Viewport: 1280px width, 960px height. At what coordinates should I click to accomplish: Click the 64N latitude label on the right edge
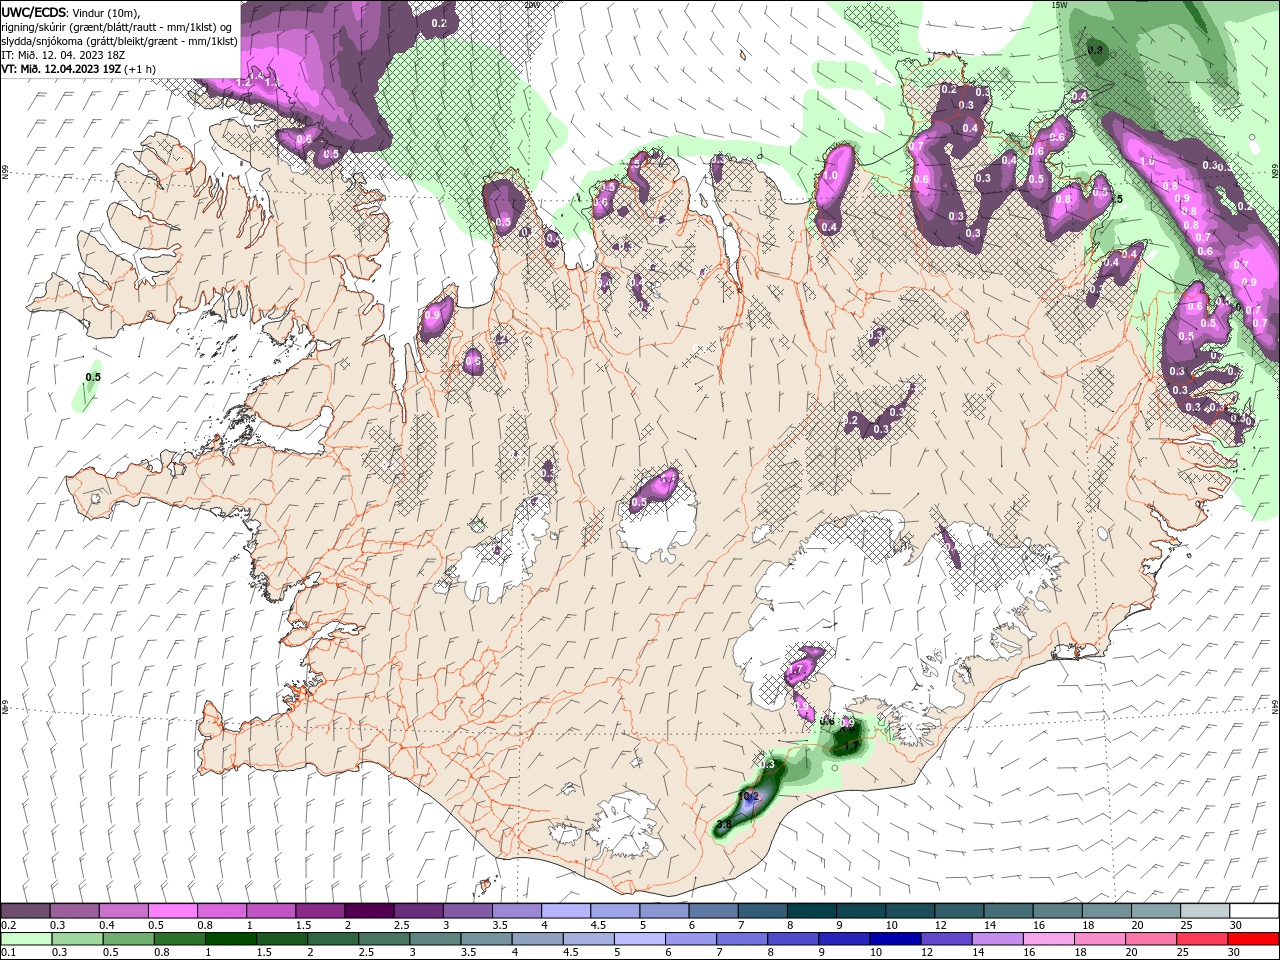(x=1275, y=706)
